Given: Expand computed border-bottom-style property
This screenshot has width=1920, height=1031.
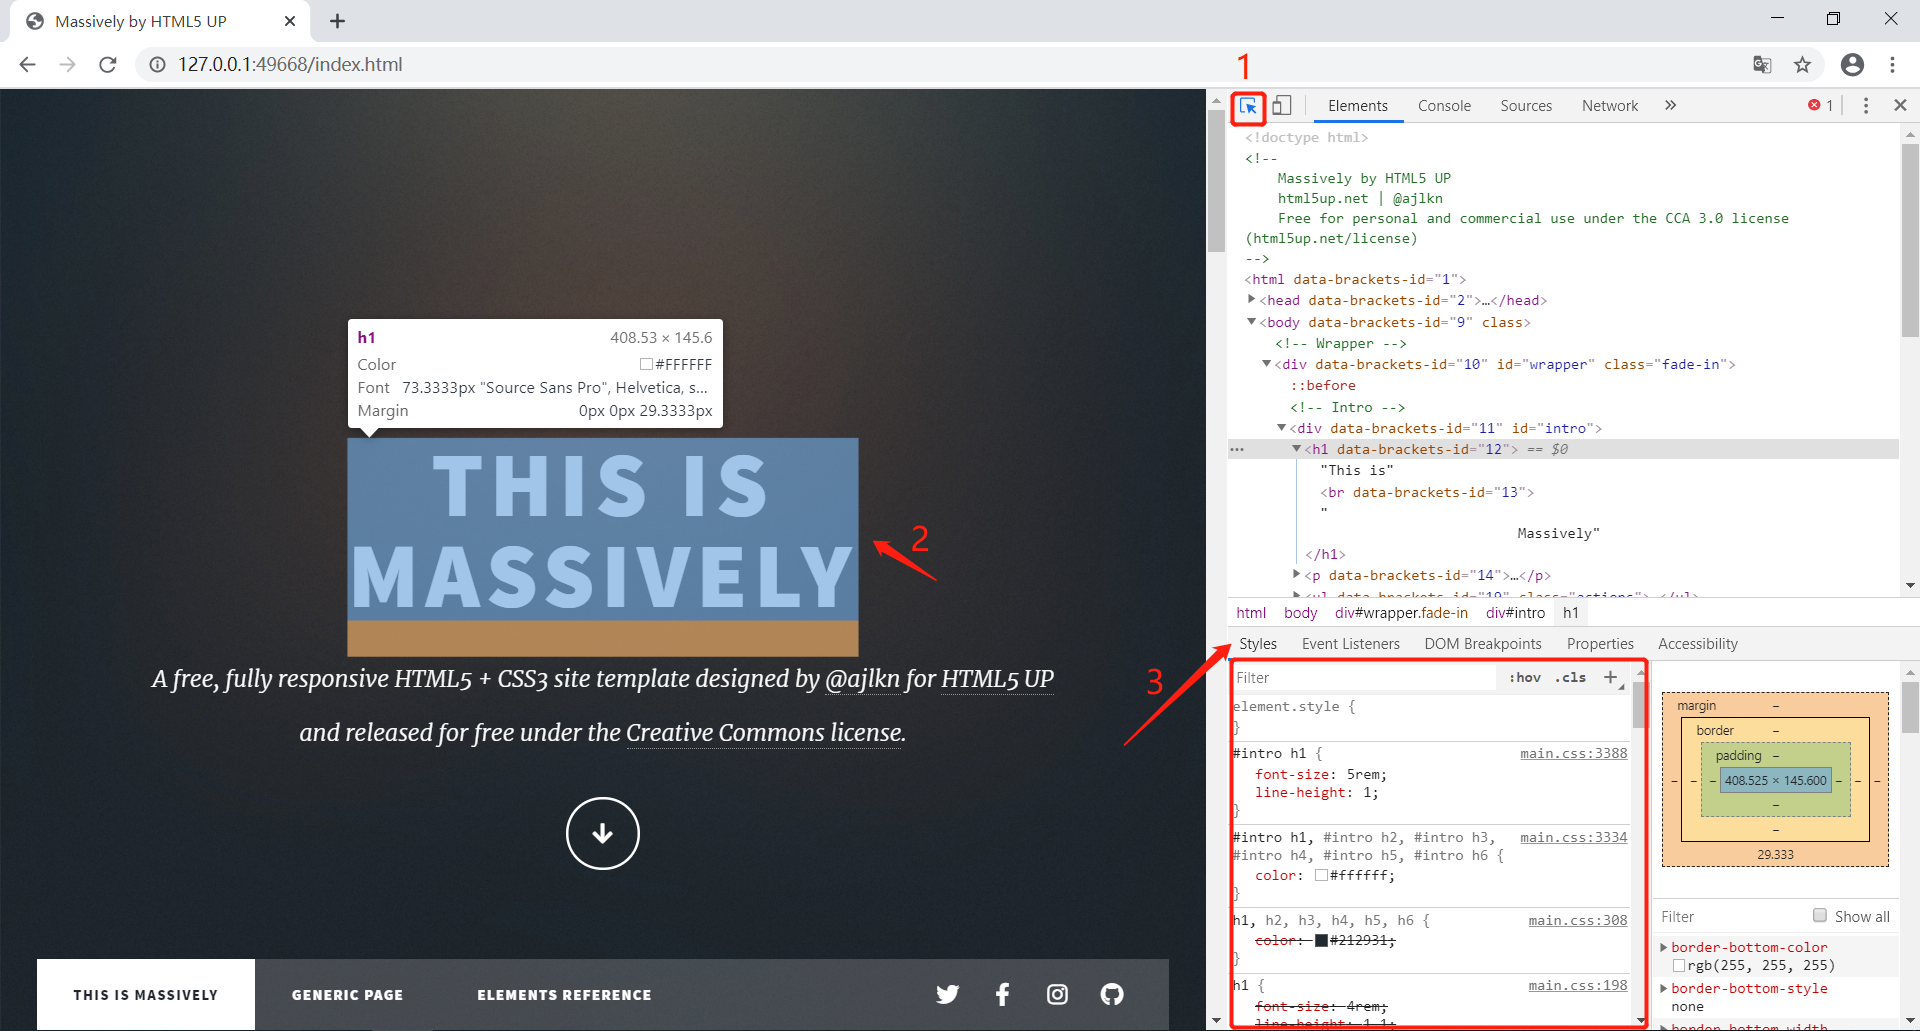Looking at the screenshot, I should click(1664, 988).
